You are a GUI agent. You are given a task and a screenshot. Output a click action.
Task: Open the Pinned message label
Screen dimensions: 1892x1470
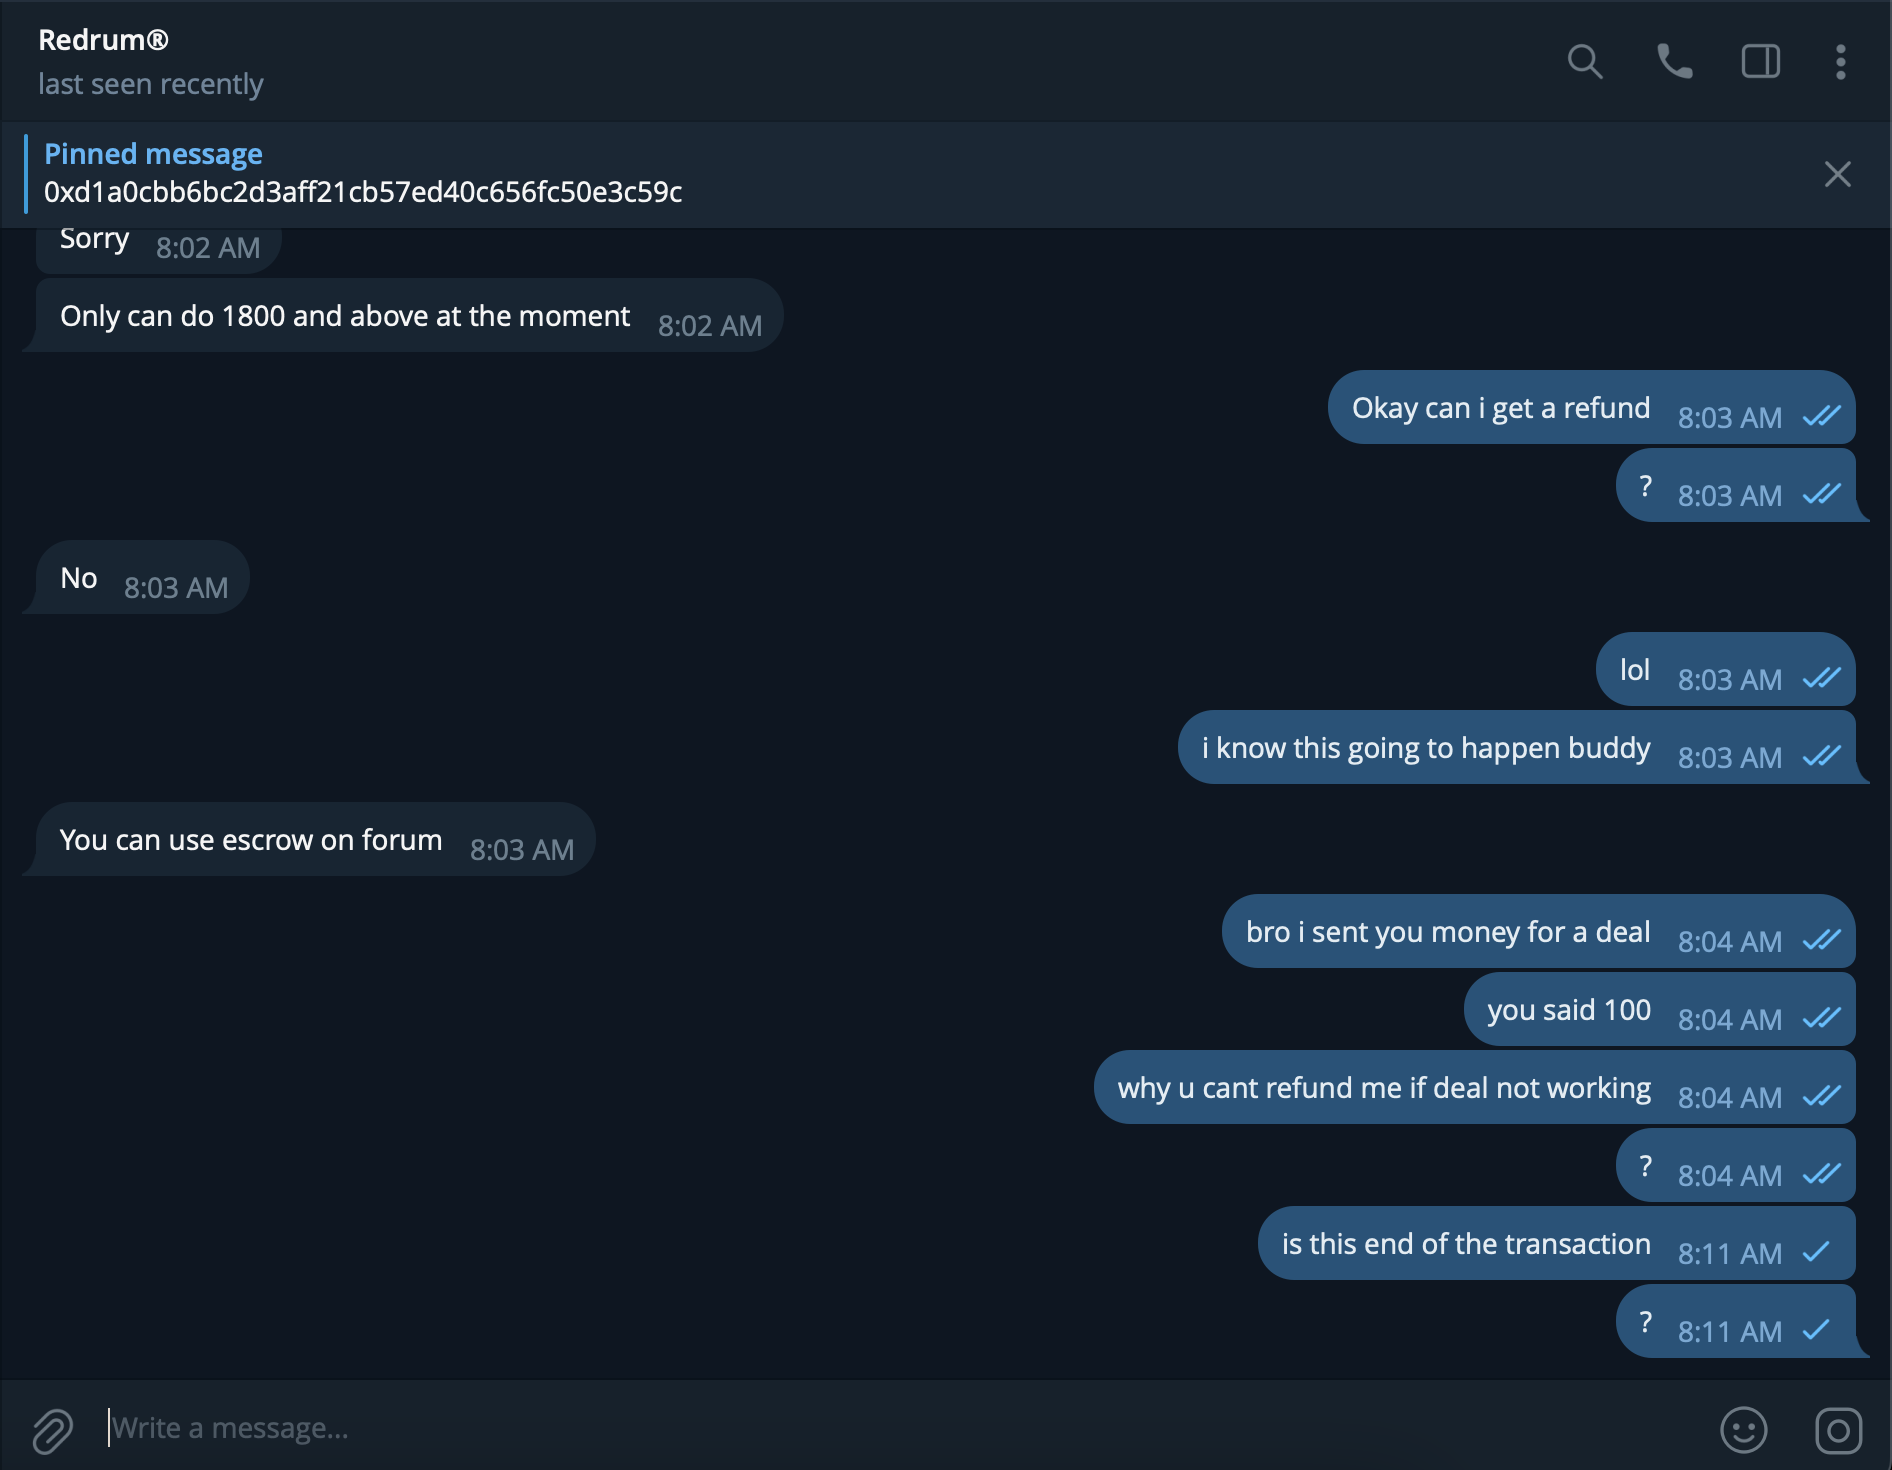point(153,154)
